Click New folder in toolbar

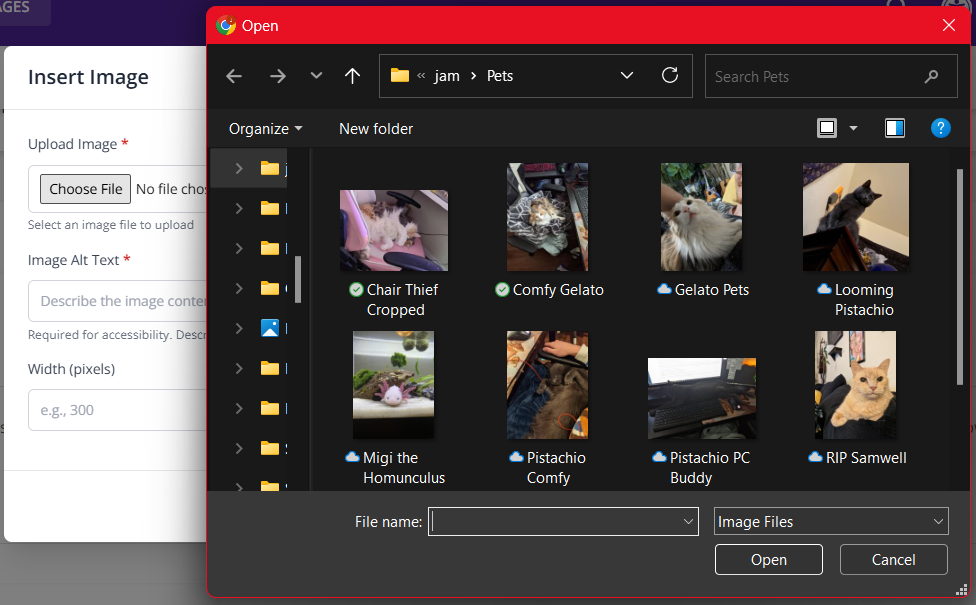tap(376, 128)
